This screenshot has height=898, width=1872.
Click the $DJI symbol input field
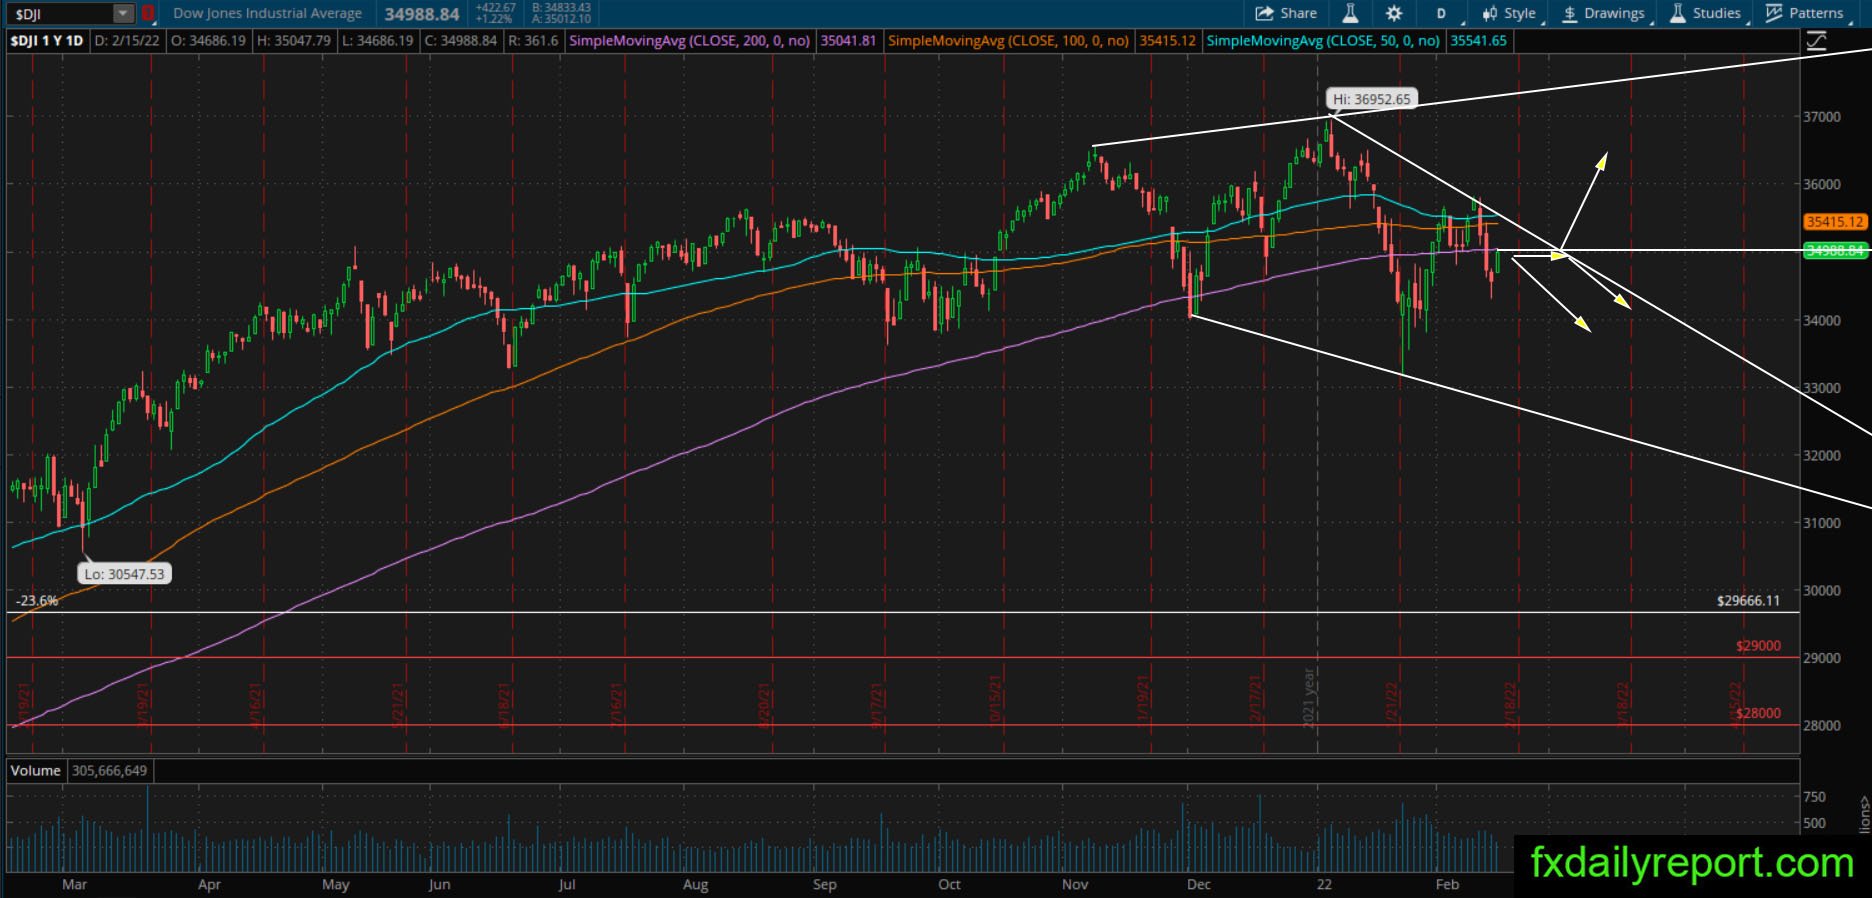[62, 14]
